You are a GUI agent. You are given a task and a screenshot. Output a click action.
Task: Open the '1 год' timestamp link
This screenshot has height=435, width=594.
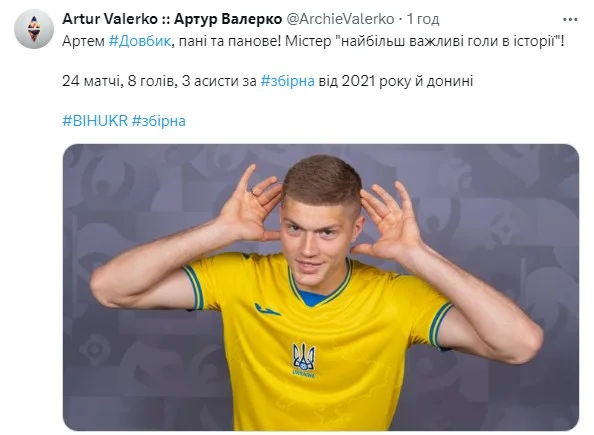(423, 19)
